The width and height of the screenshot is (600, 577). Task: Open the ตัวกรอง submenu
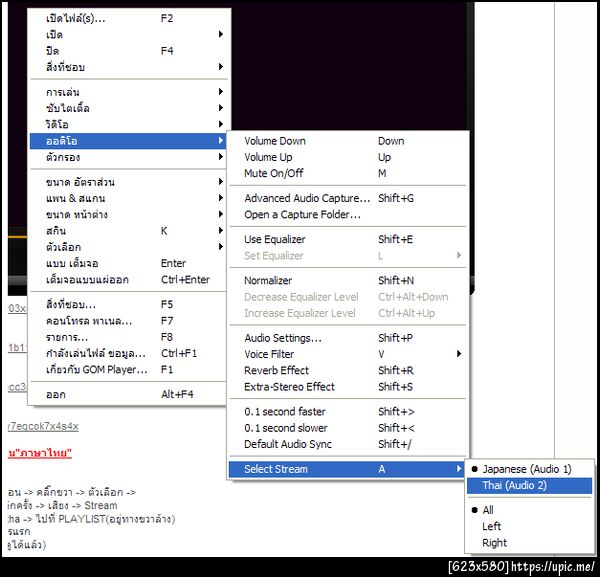tap(128, 157)
